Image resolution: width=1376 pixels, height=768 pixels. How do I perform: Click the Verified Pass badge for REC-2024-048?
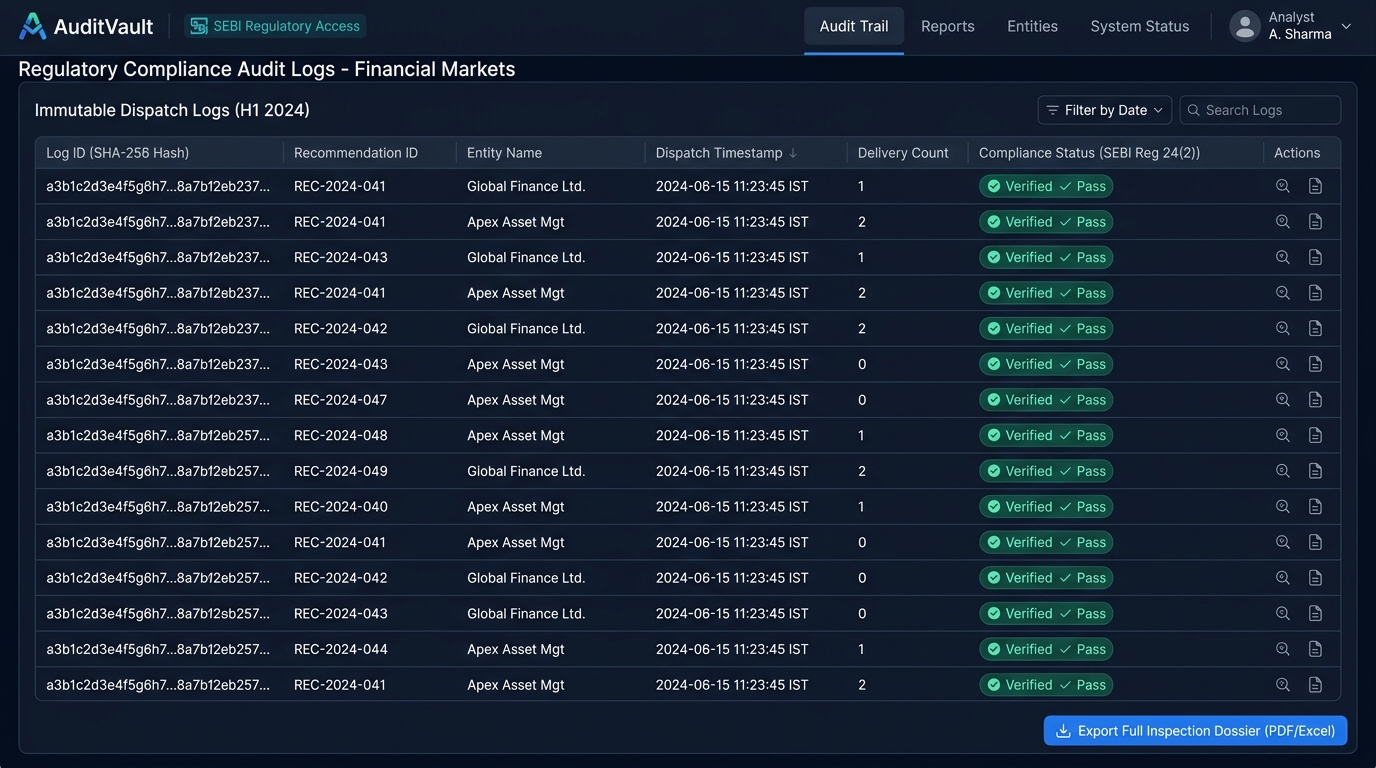pos(1046,436)
